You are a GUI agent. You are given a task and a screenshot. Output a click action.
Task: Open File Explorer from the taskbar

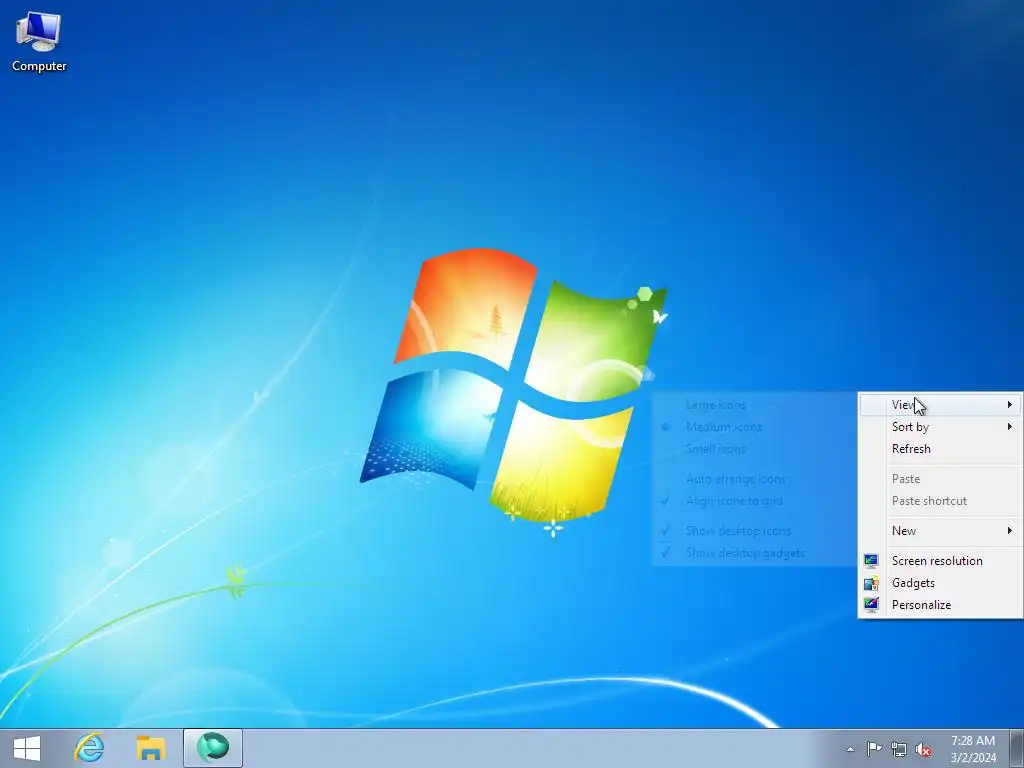tap(151, 748)
